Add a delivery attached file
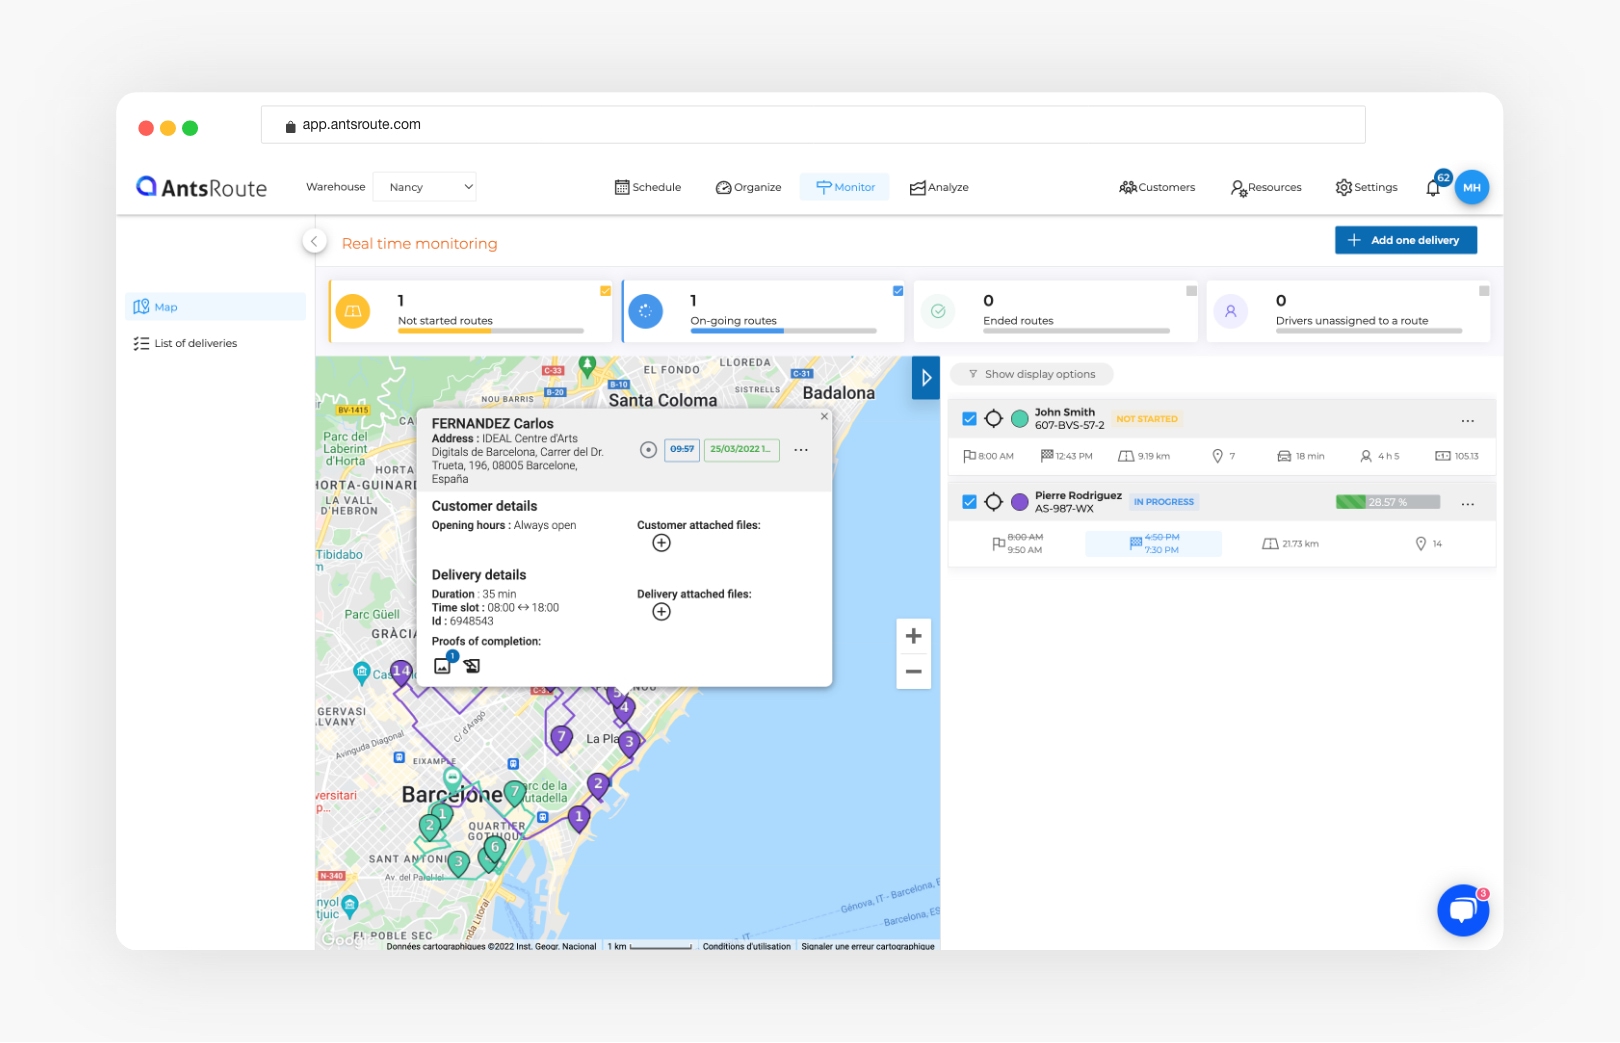Viewport: 1620px width, 1043px height. [x=661, y=612]
